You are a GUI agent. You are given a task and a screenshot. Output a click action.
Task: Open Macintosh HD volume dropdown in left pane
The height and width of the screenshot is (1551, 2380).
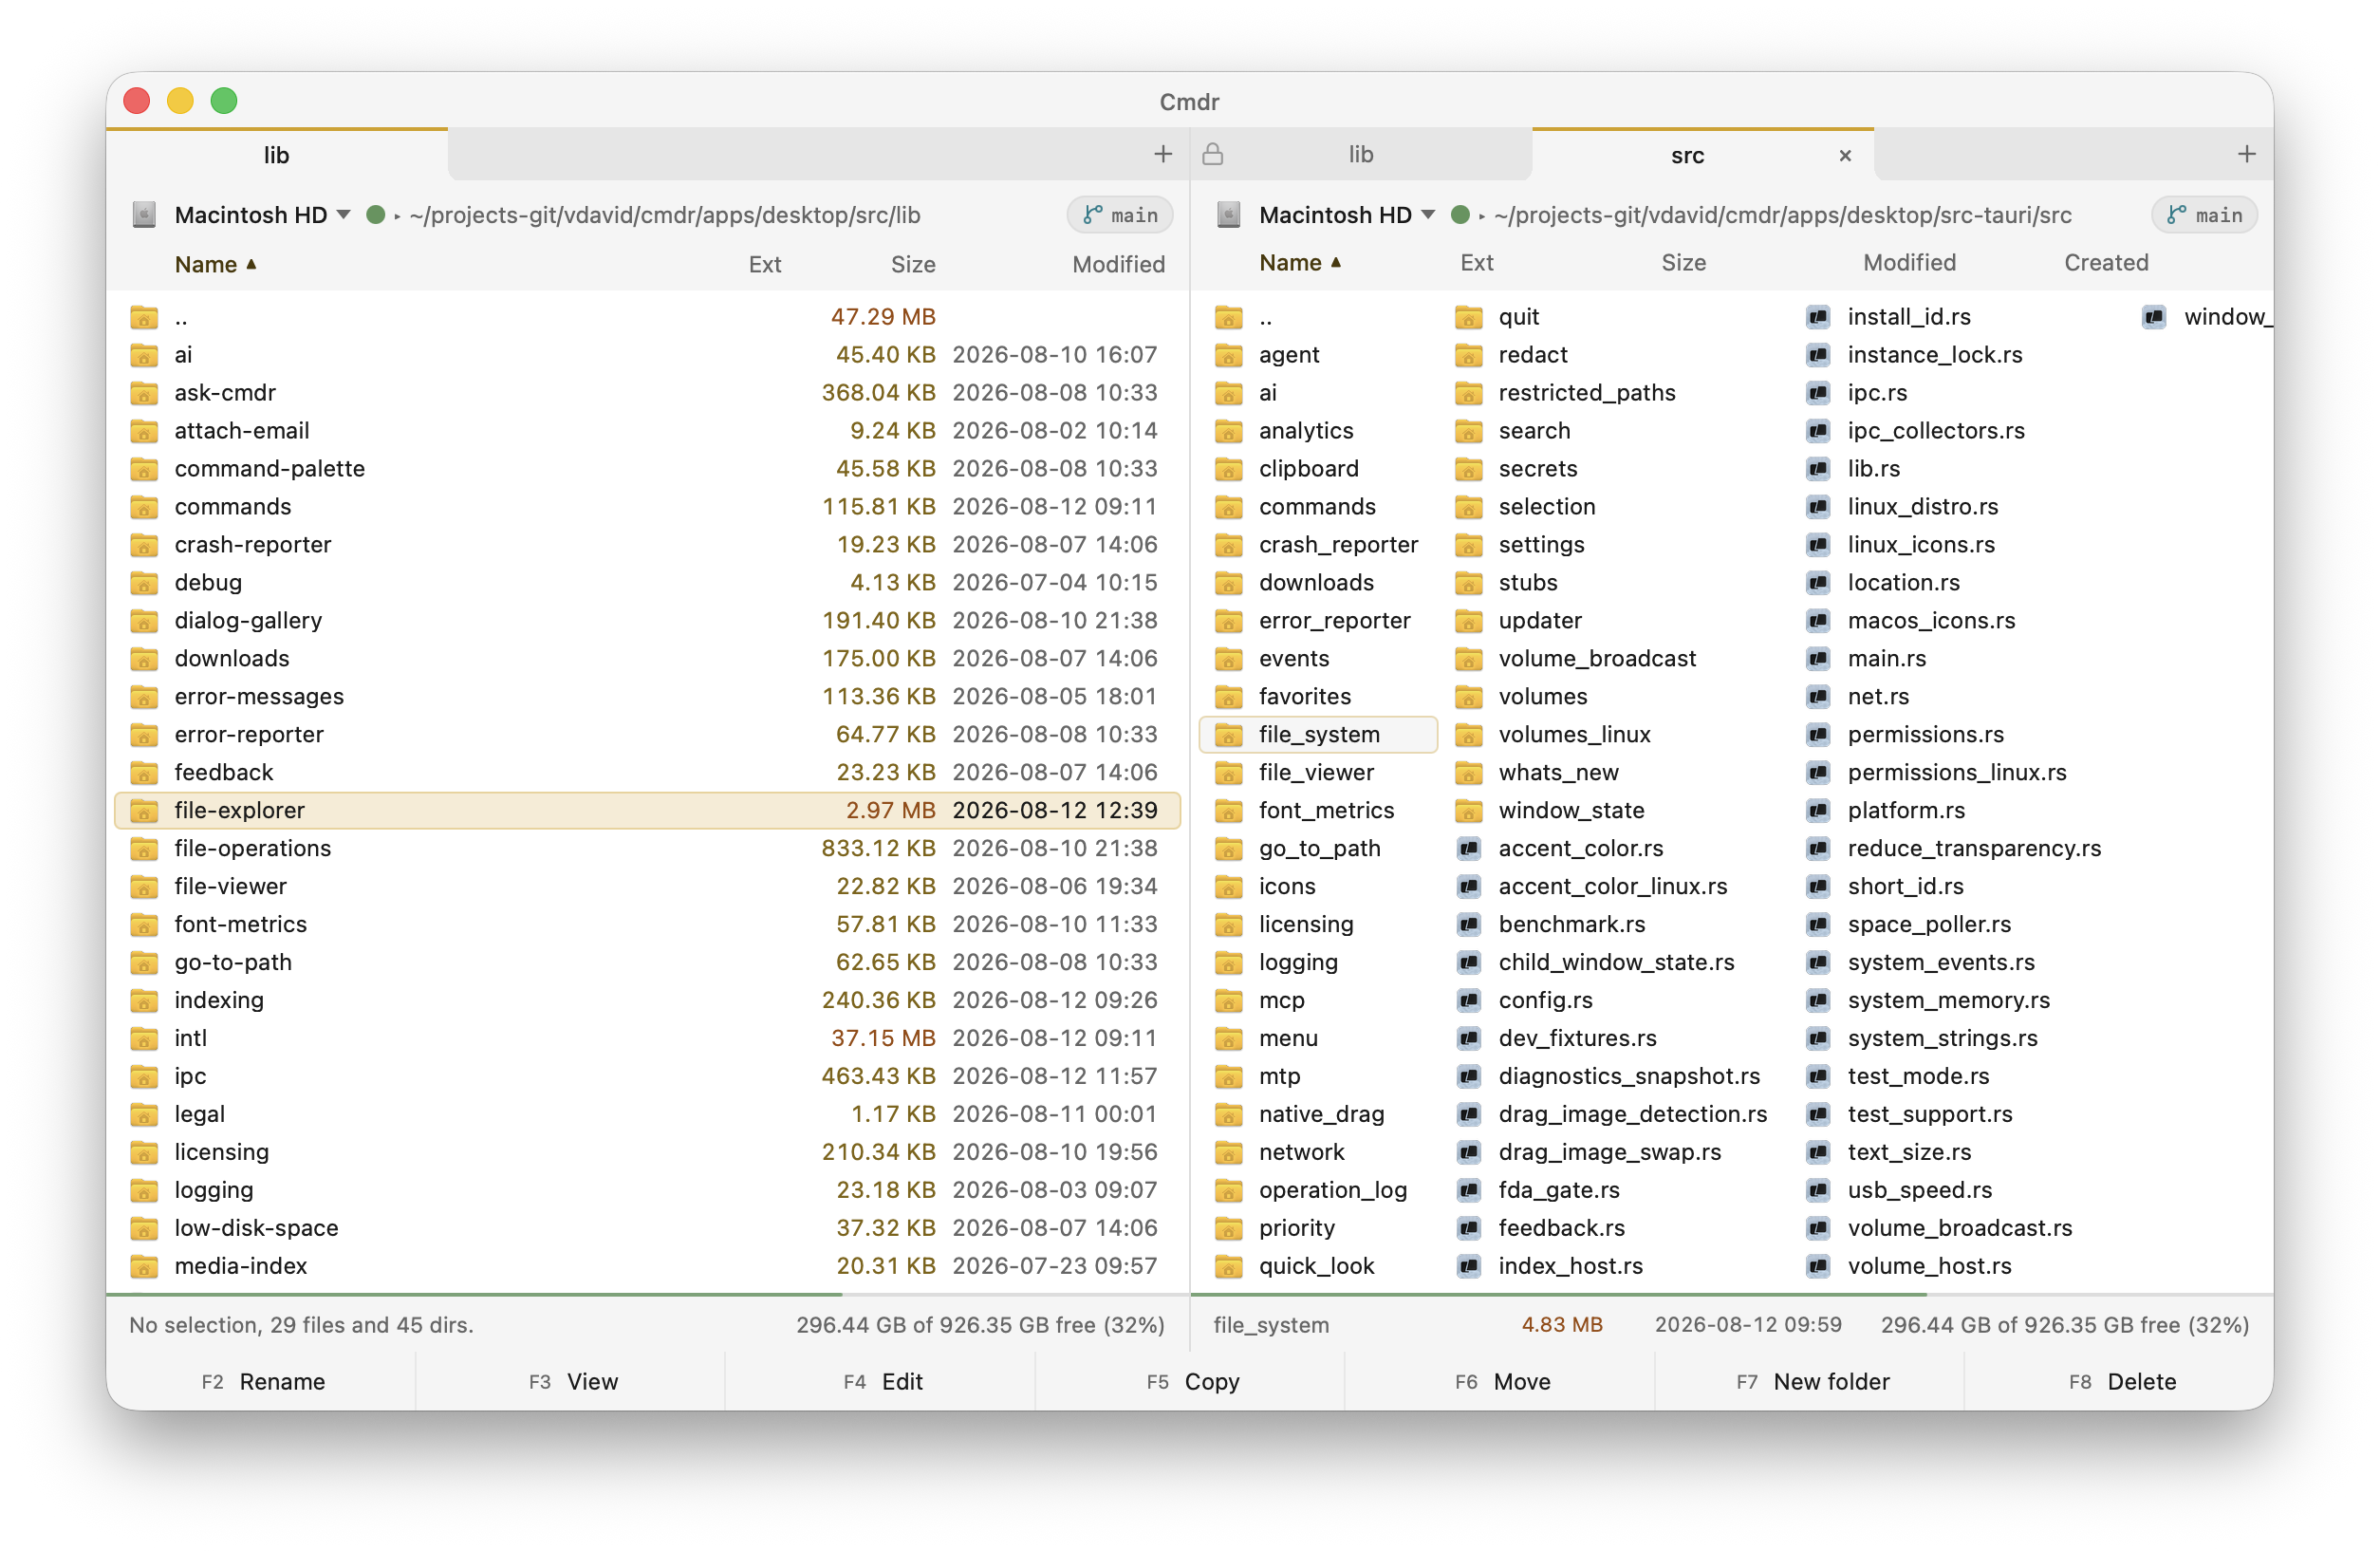point(261,215)
